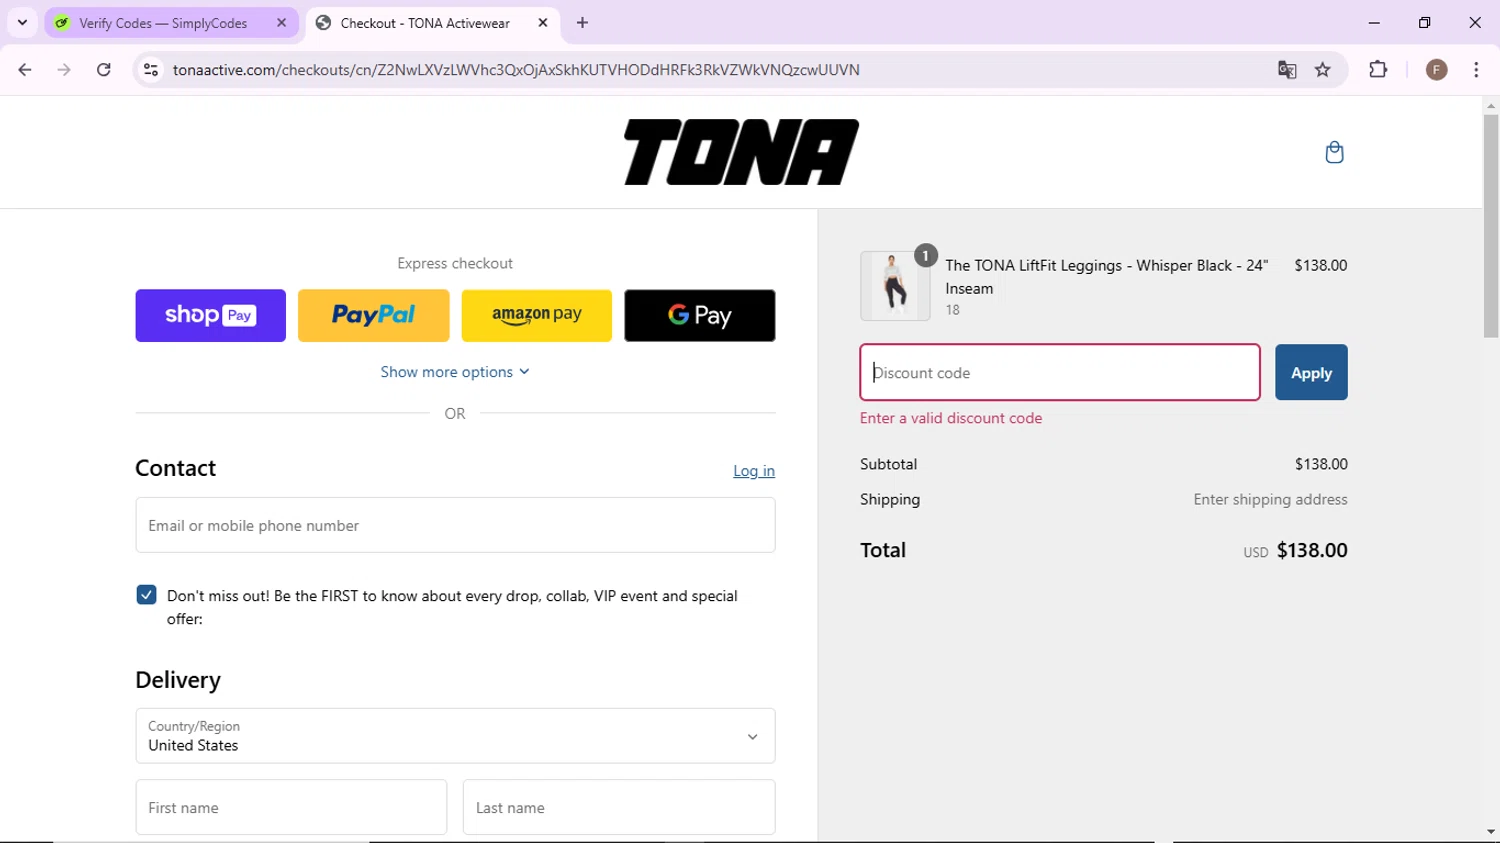Apply the discount code

coord(1311,372)
